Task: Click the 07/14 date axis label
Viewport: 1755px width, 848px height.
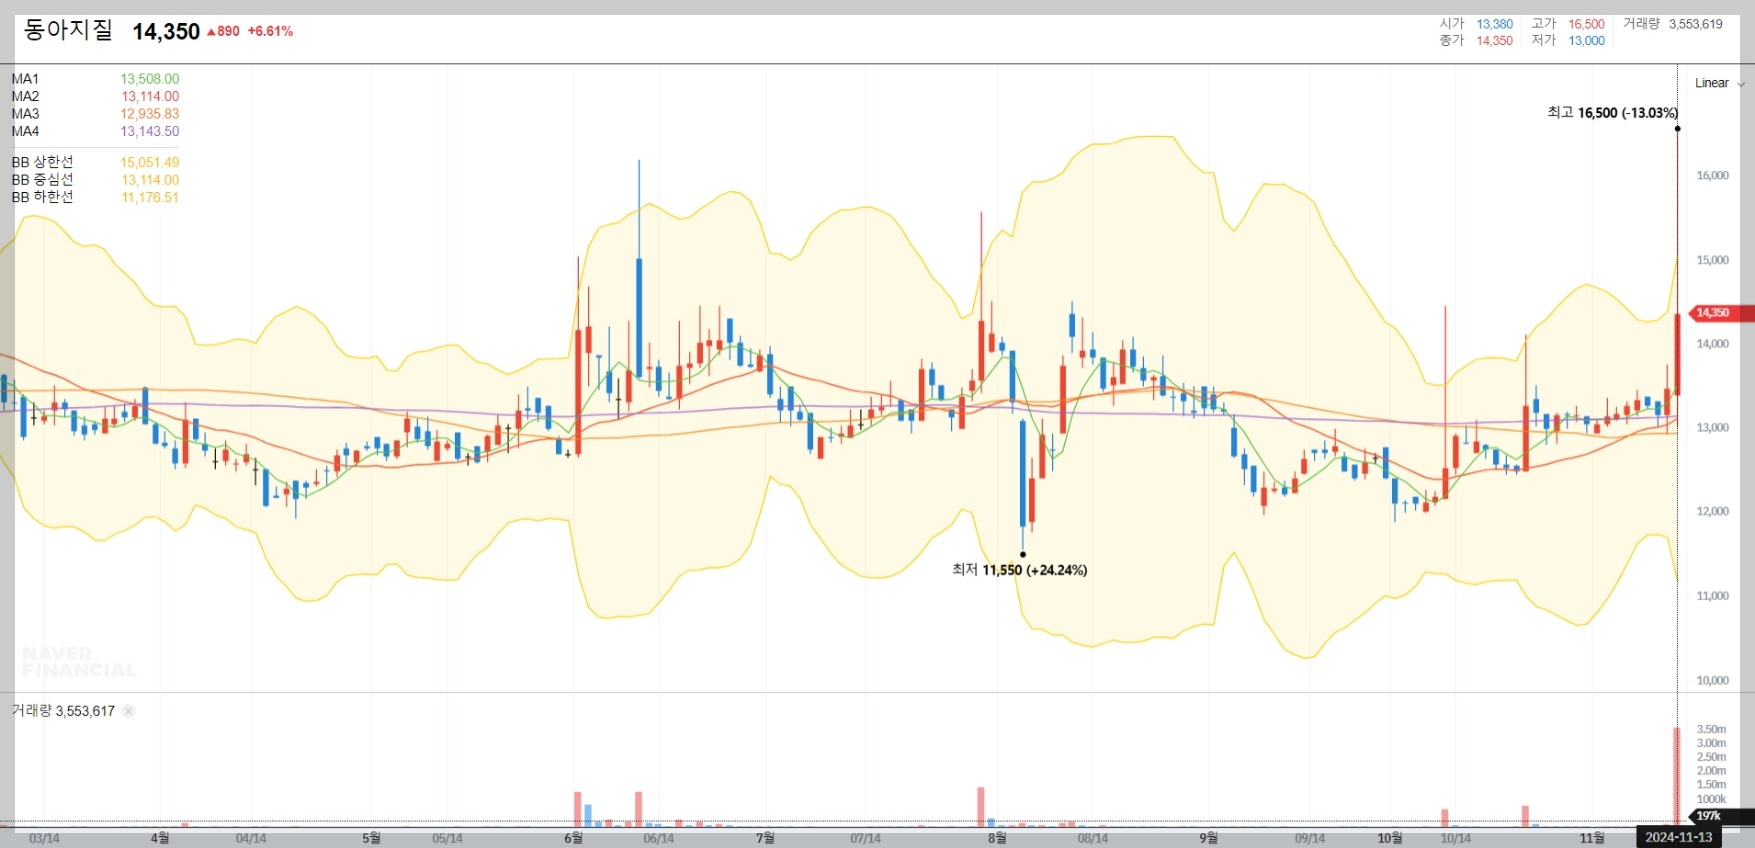Action: 865,839
